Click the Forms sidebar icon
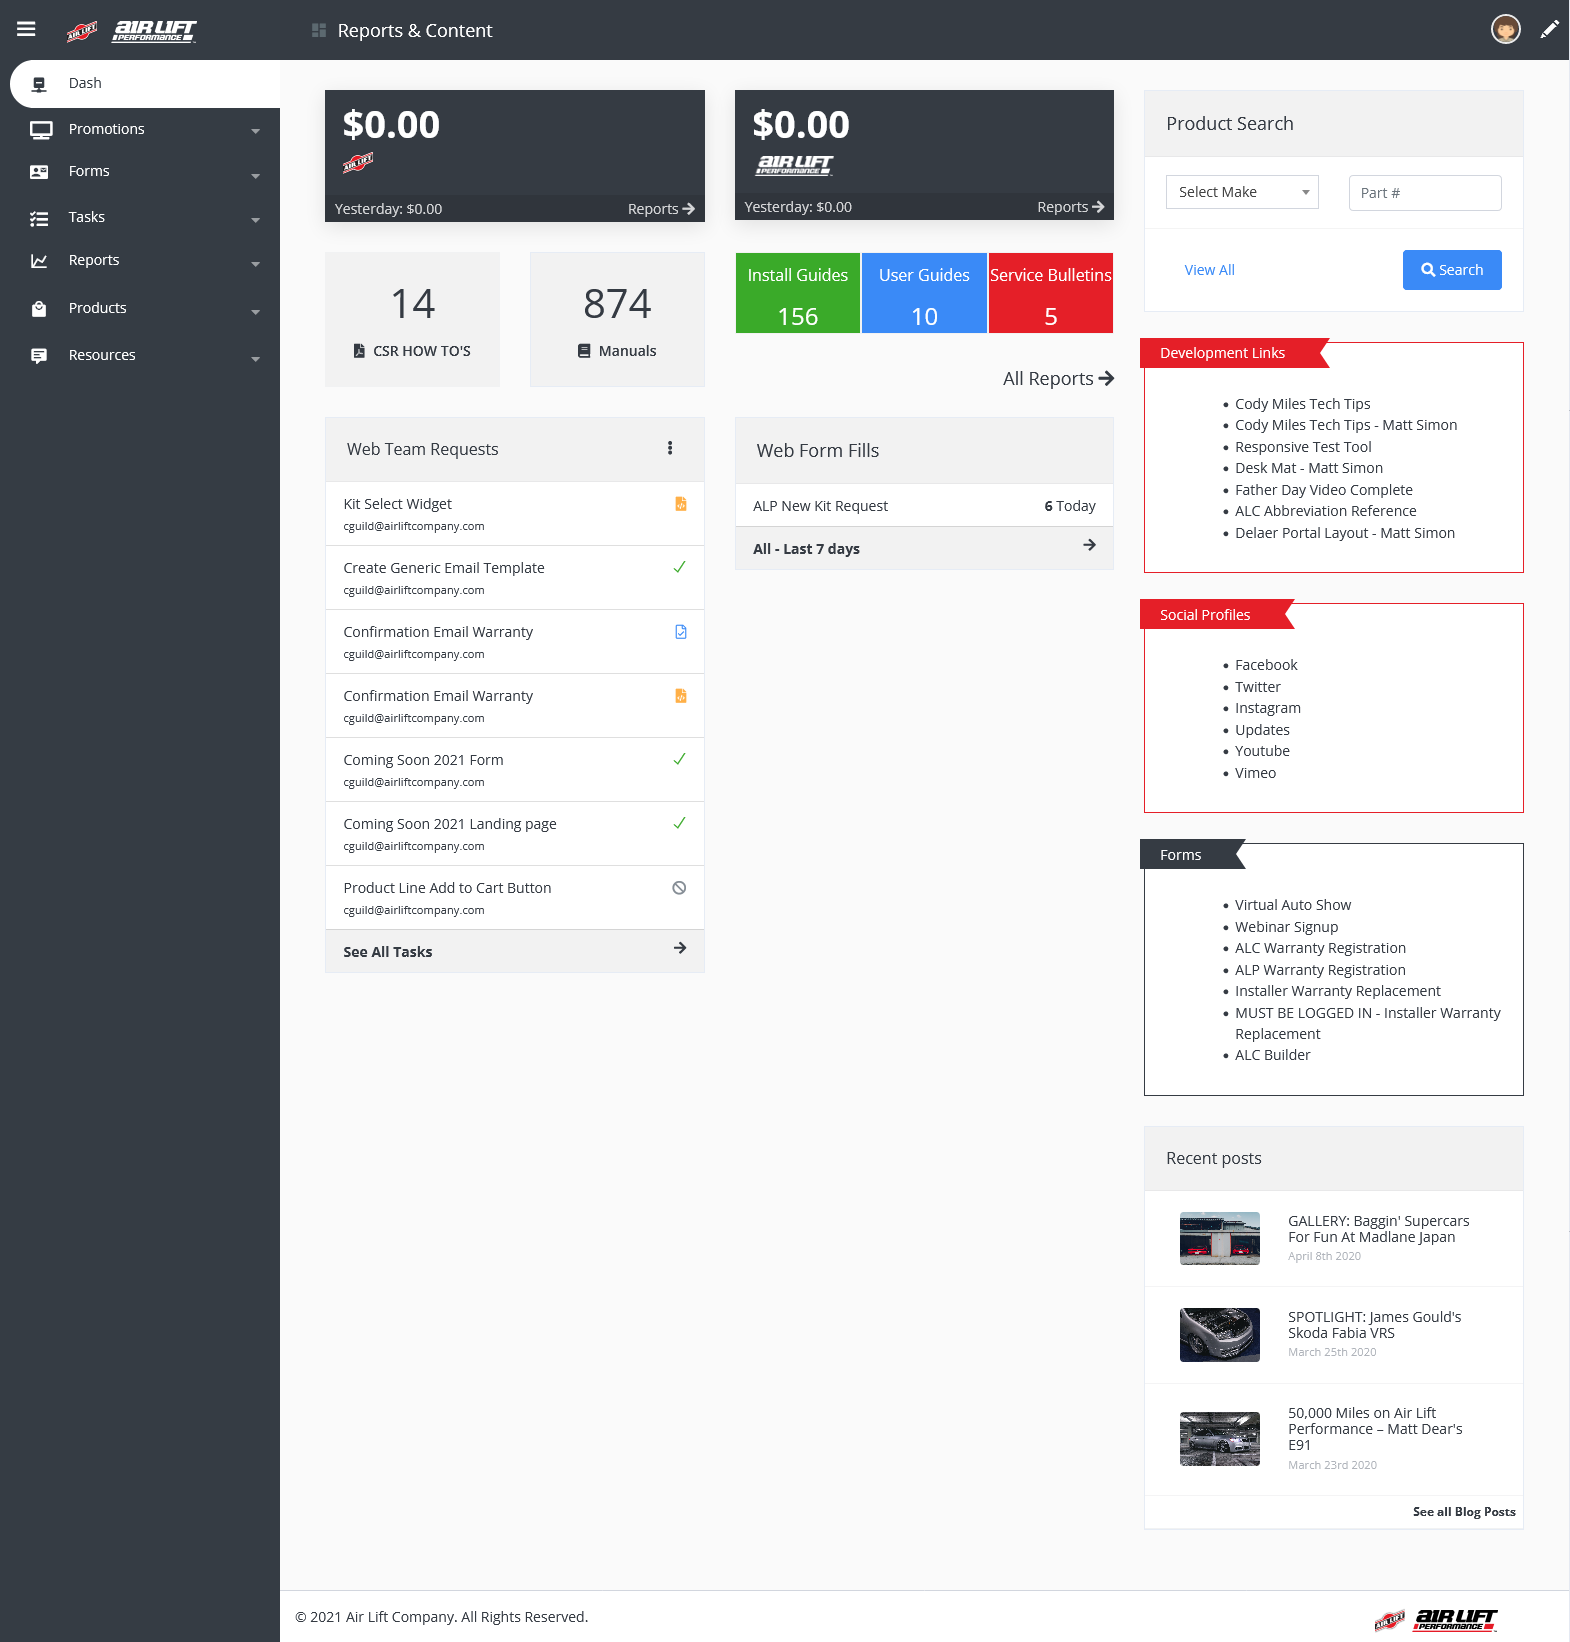 [39, 172]
